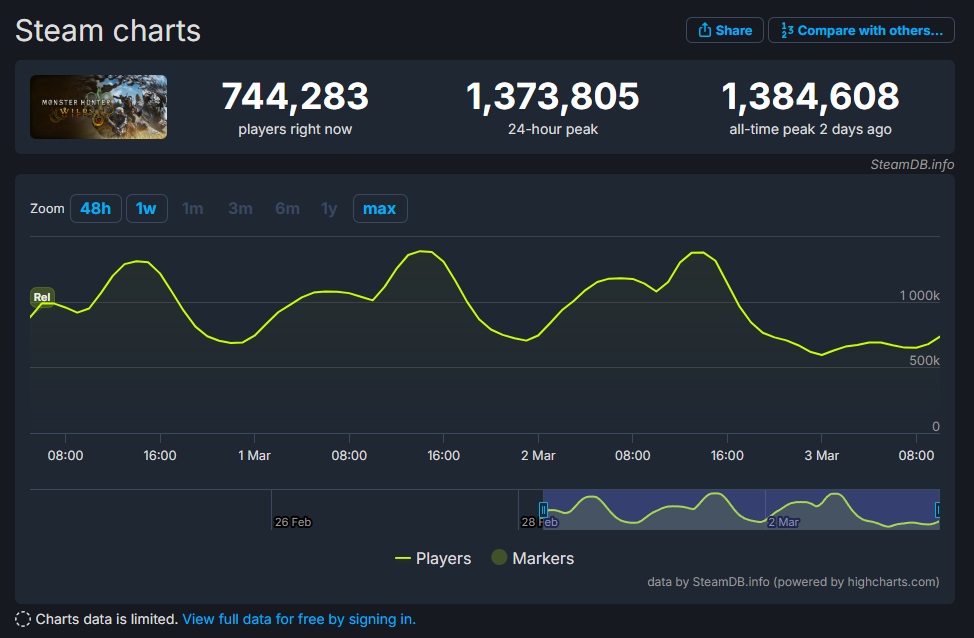Click the all-time peak 2 days ago caption

coord(810,129)
